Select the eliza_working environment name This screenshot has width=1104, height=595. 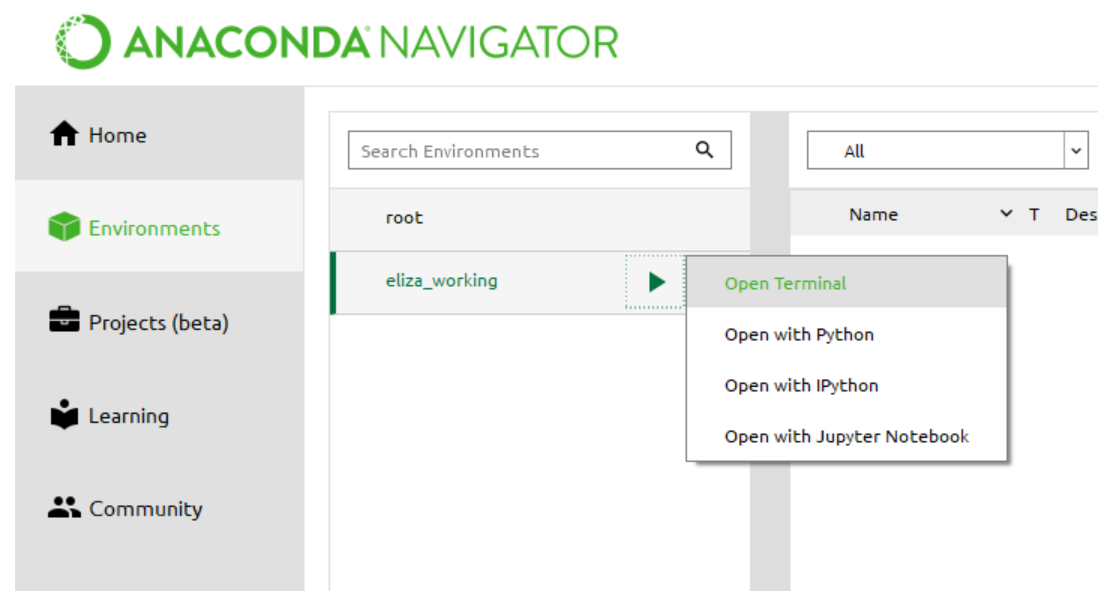(x=441, y=280)
